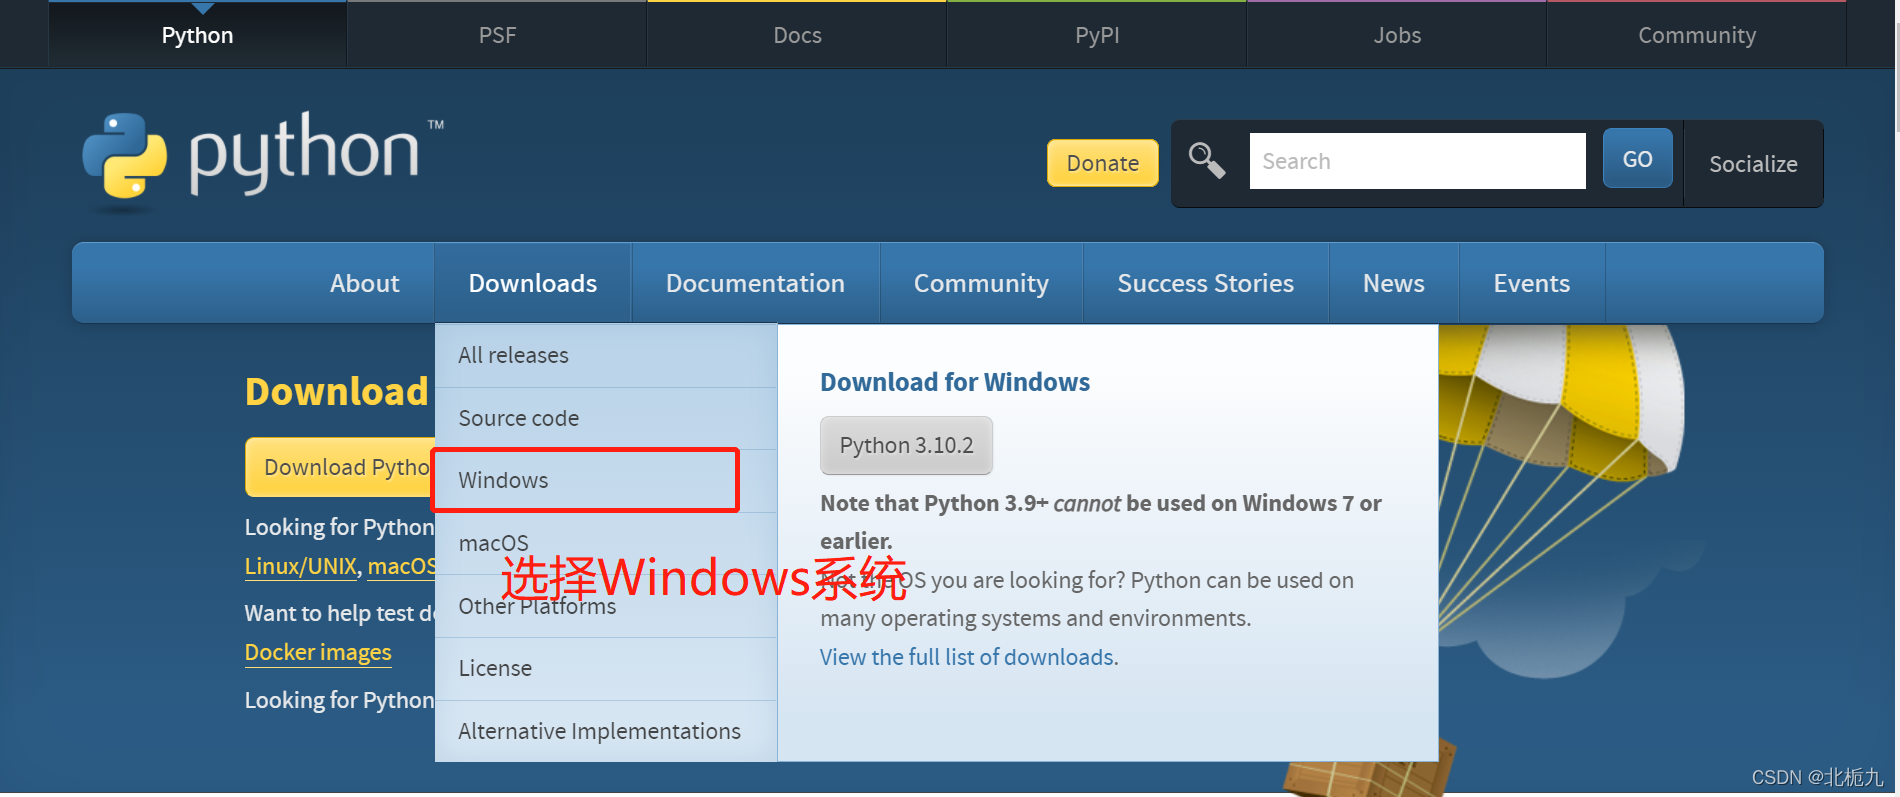This screenshot has height=797, width=1900.
Task: Click inside the Search input field
Action: tap(1417, 161)
